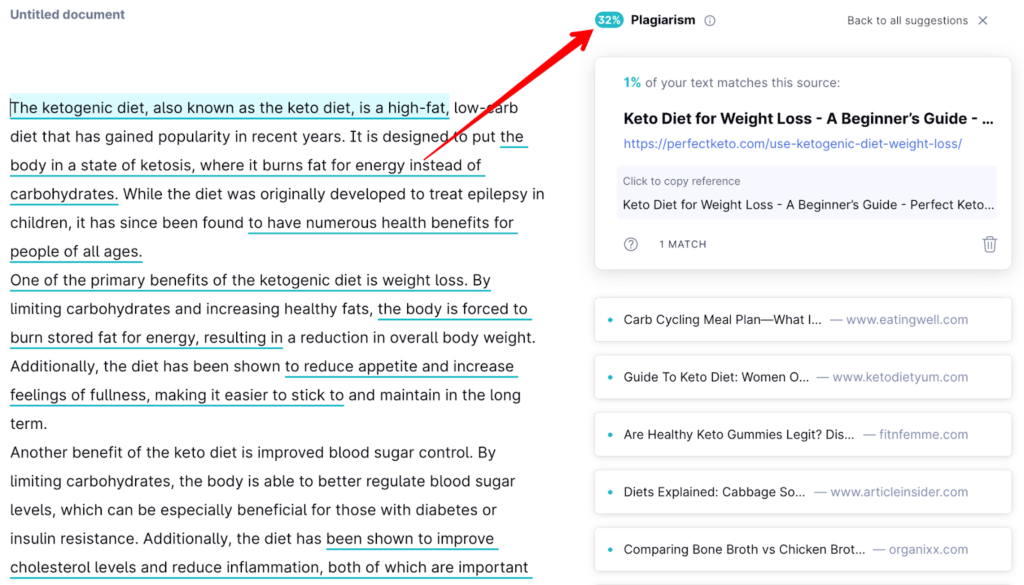Click the 32% plagiarism score badge
1024x585 pixels.
click(x=608, y=20)
